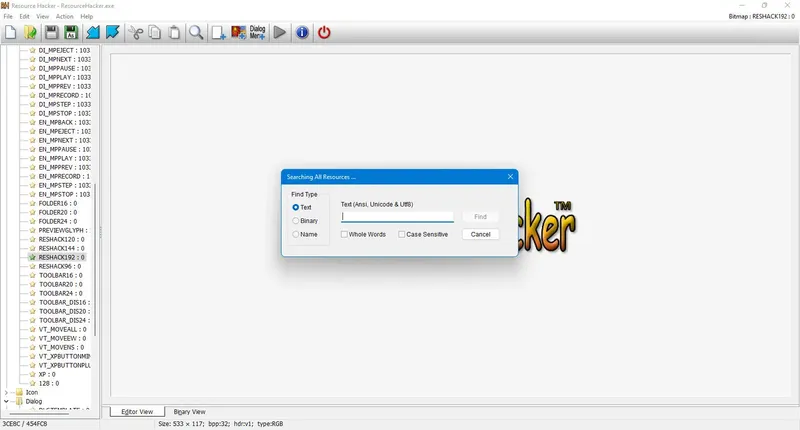Select the Name find type radio
This screenshot has height=430, width=800.
(x=295, y=235)
